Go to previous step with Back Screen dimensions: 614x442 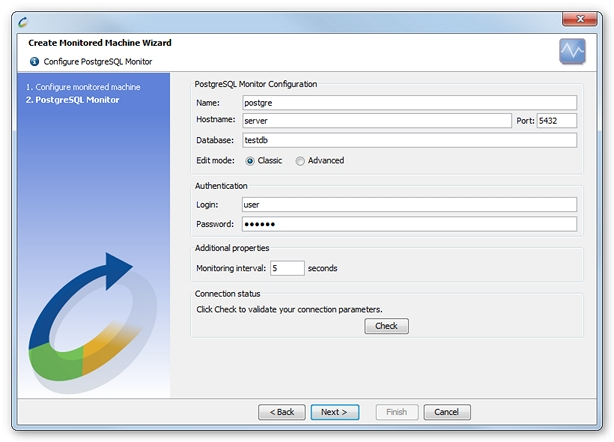click(281, 412)
